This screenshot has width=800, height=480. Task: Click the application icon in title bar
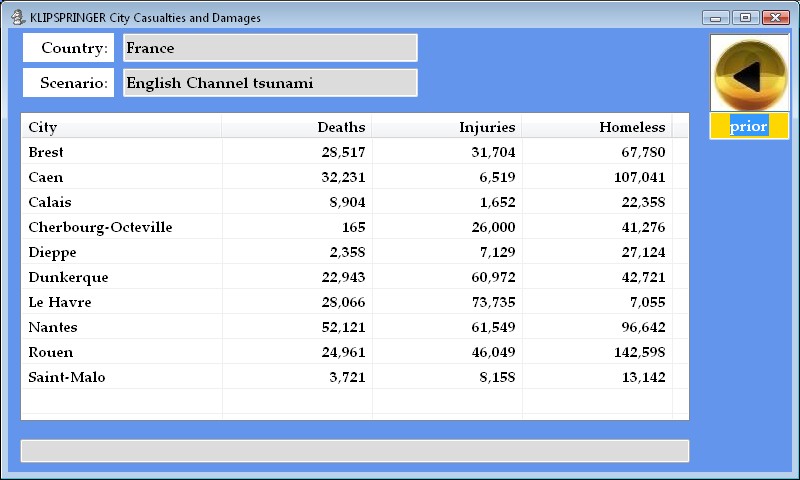[x=17, y=17]
